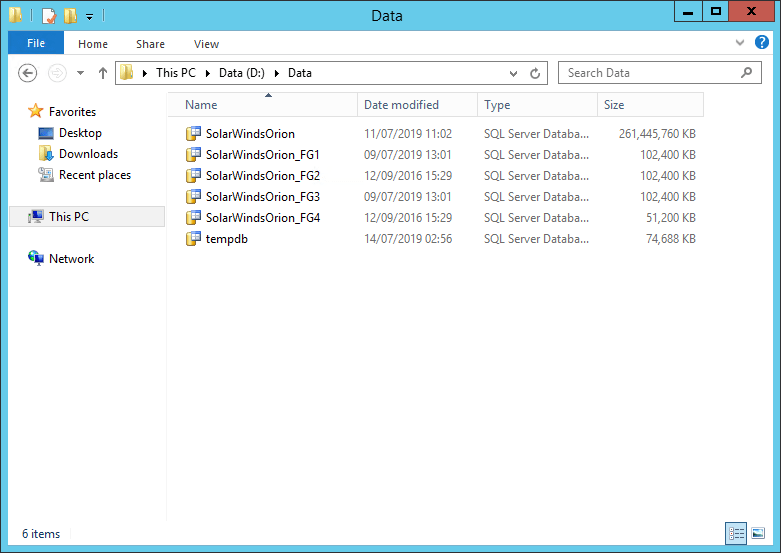Click the Favorites star icon

click(x=35, y=111)
